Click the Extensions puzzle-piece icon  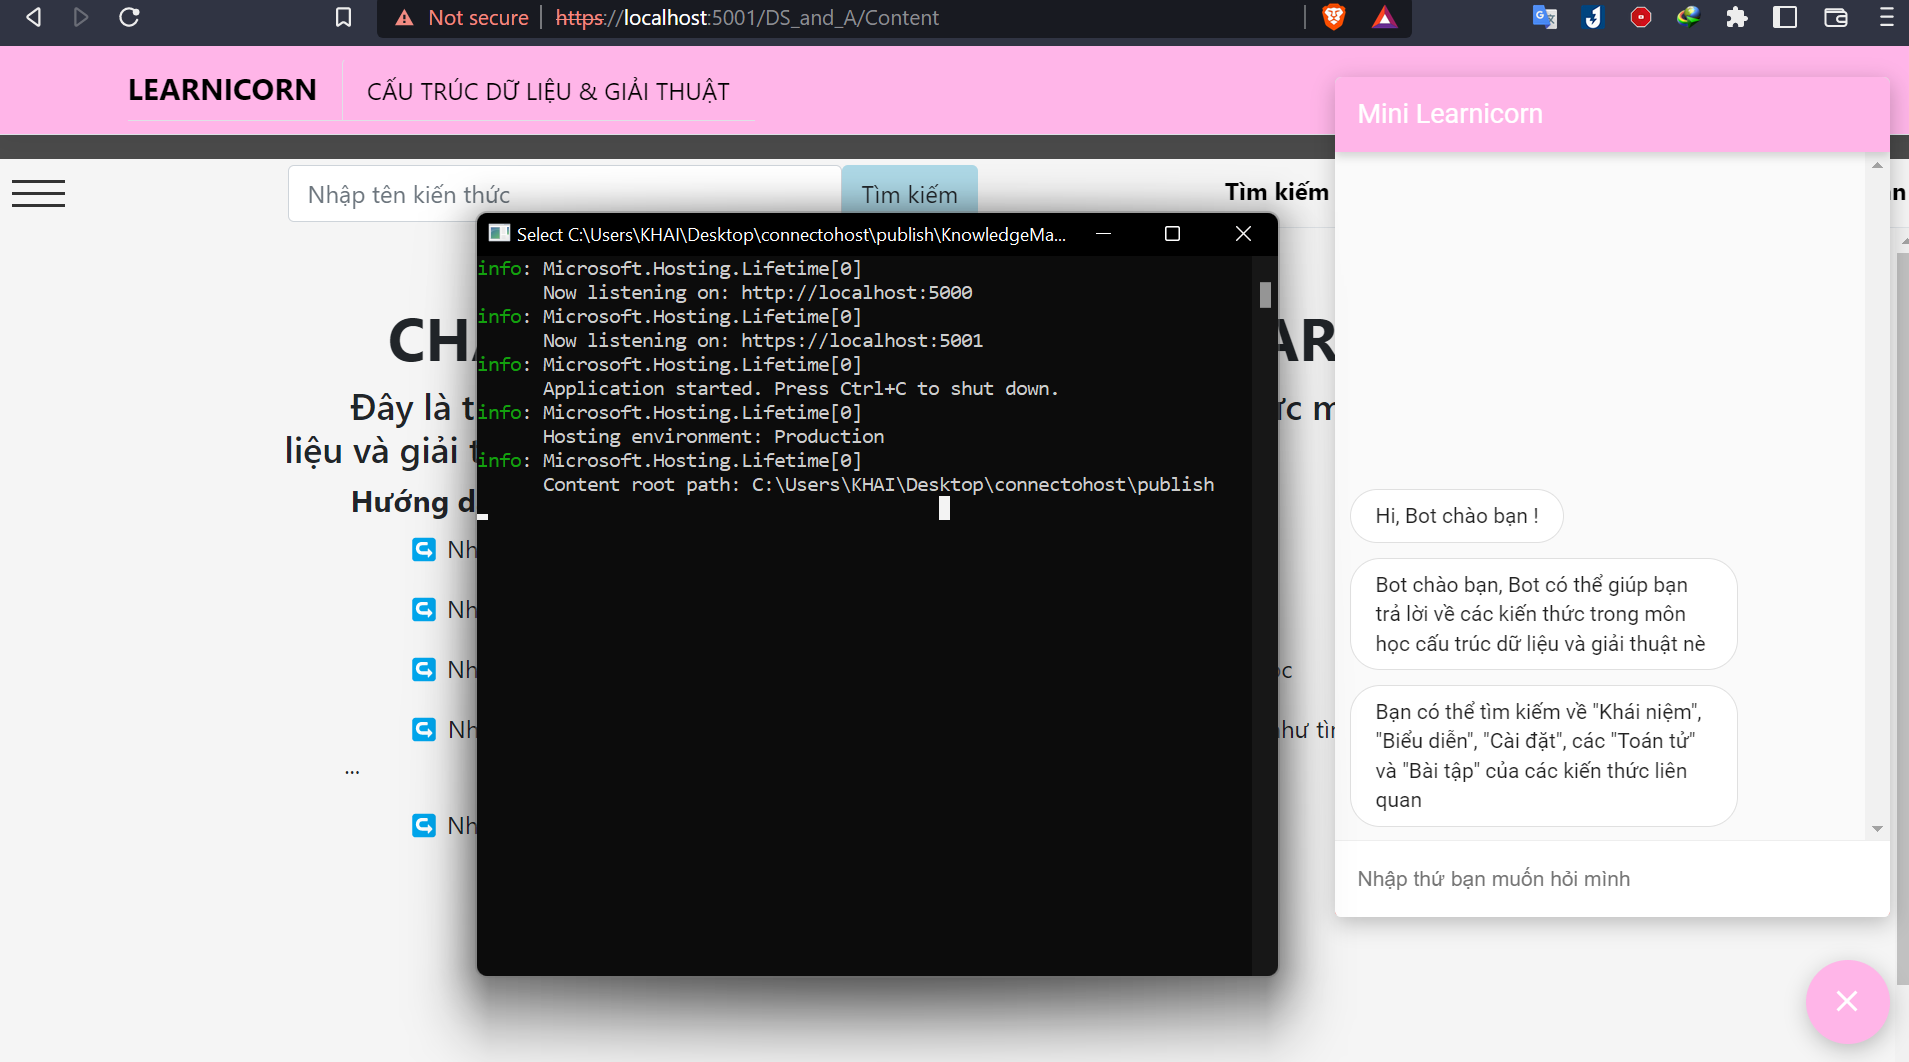click(x=1738, y=17)
